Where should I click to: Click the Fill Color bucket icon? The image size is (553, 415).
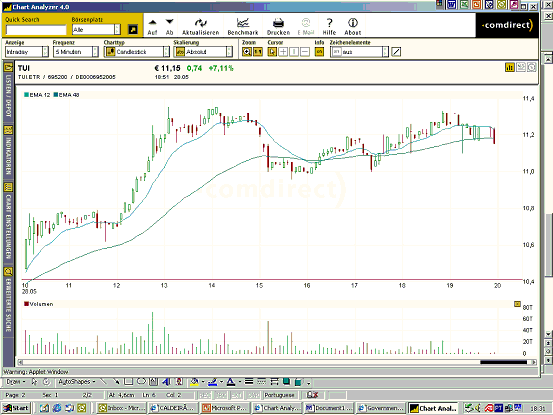tap(194, 382)
